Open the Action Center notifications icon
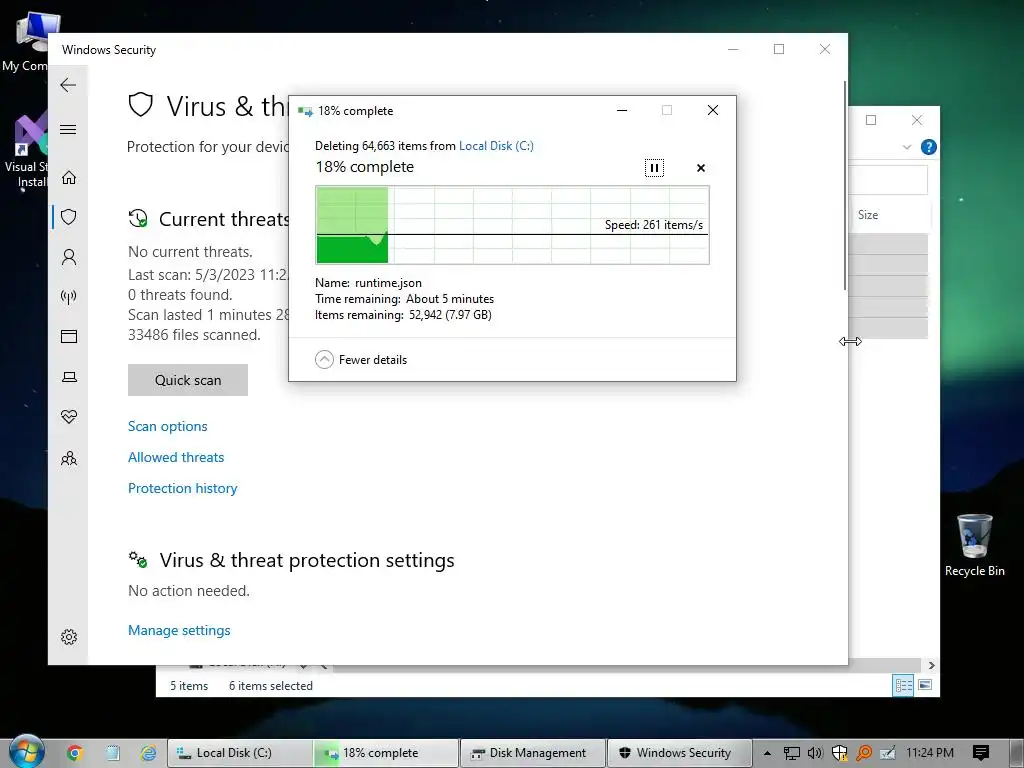The height and width of the screenshot is (768, 1024). tap(980, 753)
